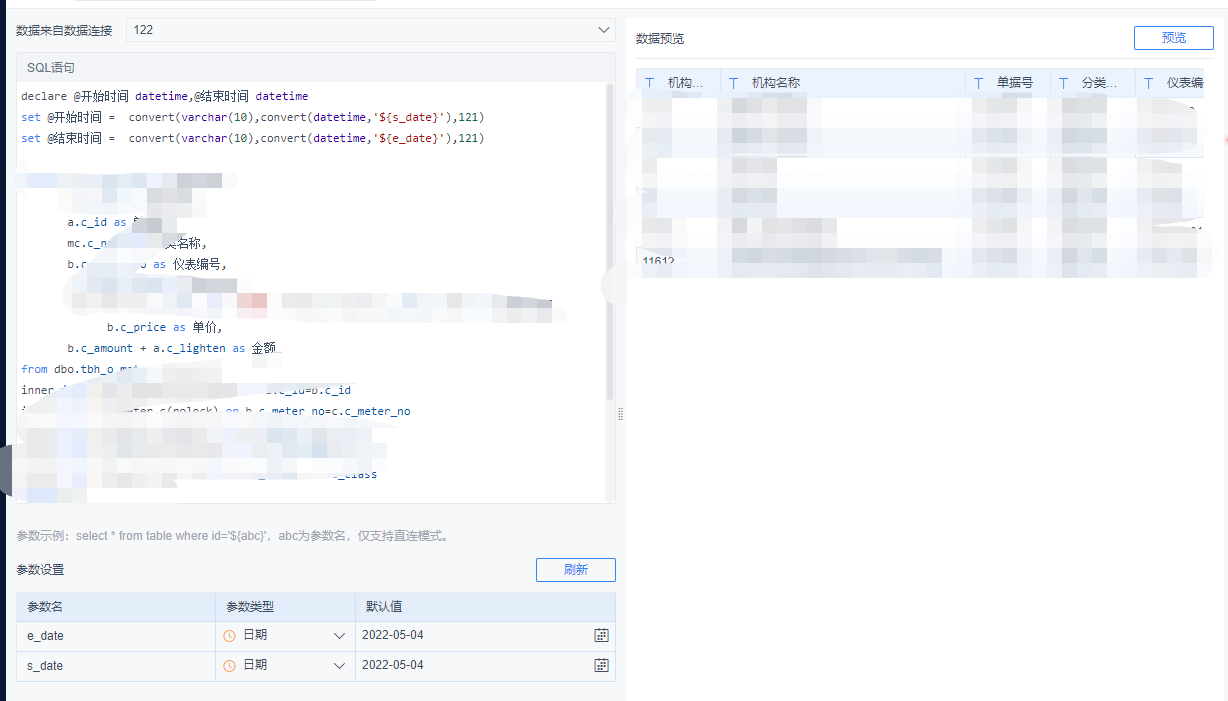The width and height of the screenshot is (1228, 701).
Task: Click text-type icon of 单据号 column
Action: (979, 83)
